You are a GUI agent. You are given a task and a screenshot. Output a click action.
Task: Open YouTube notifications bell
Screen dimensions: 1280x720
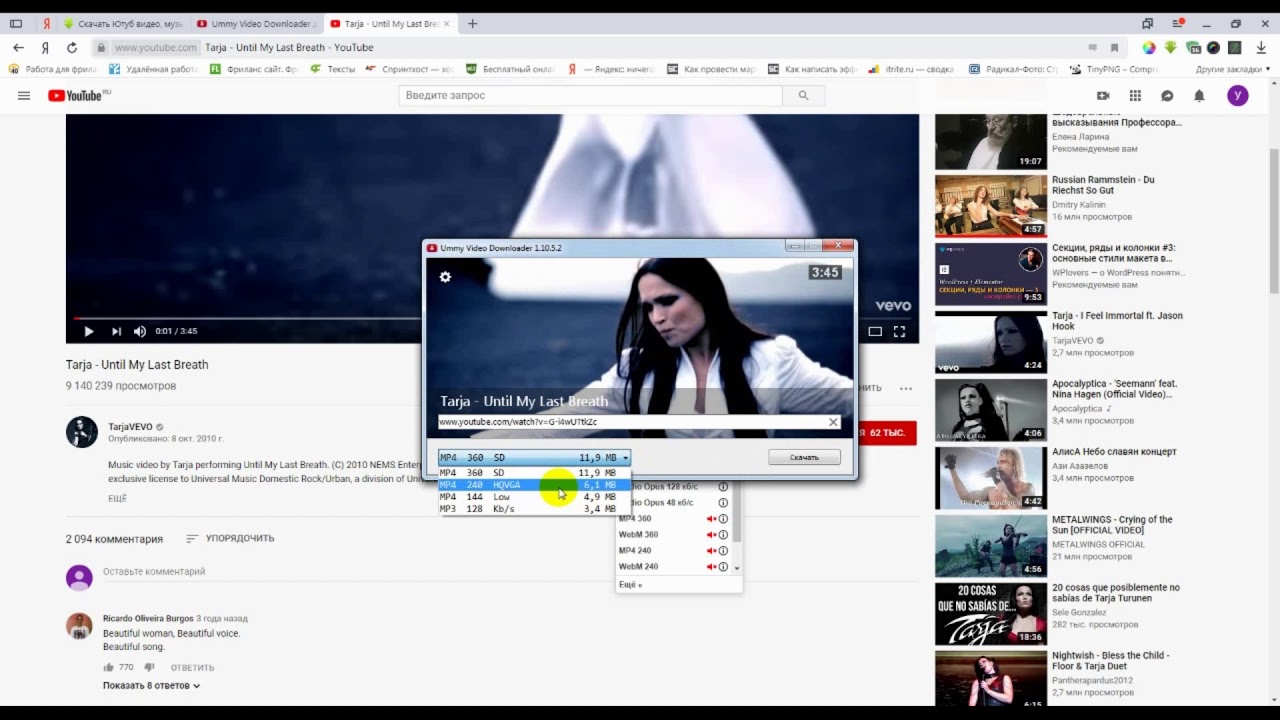1199,96
